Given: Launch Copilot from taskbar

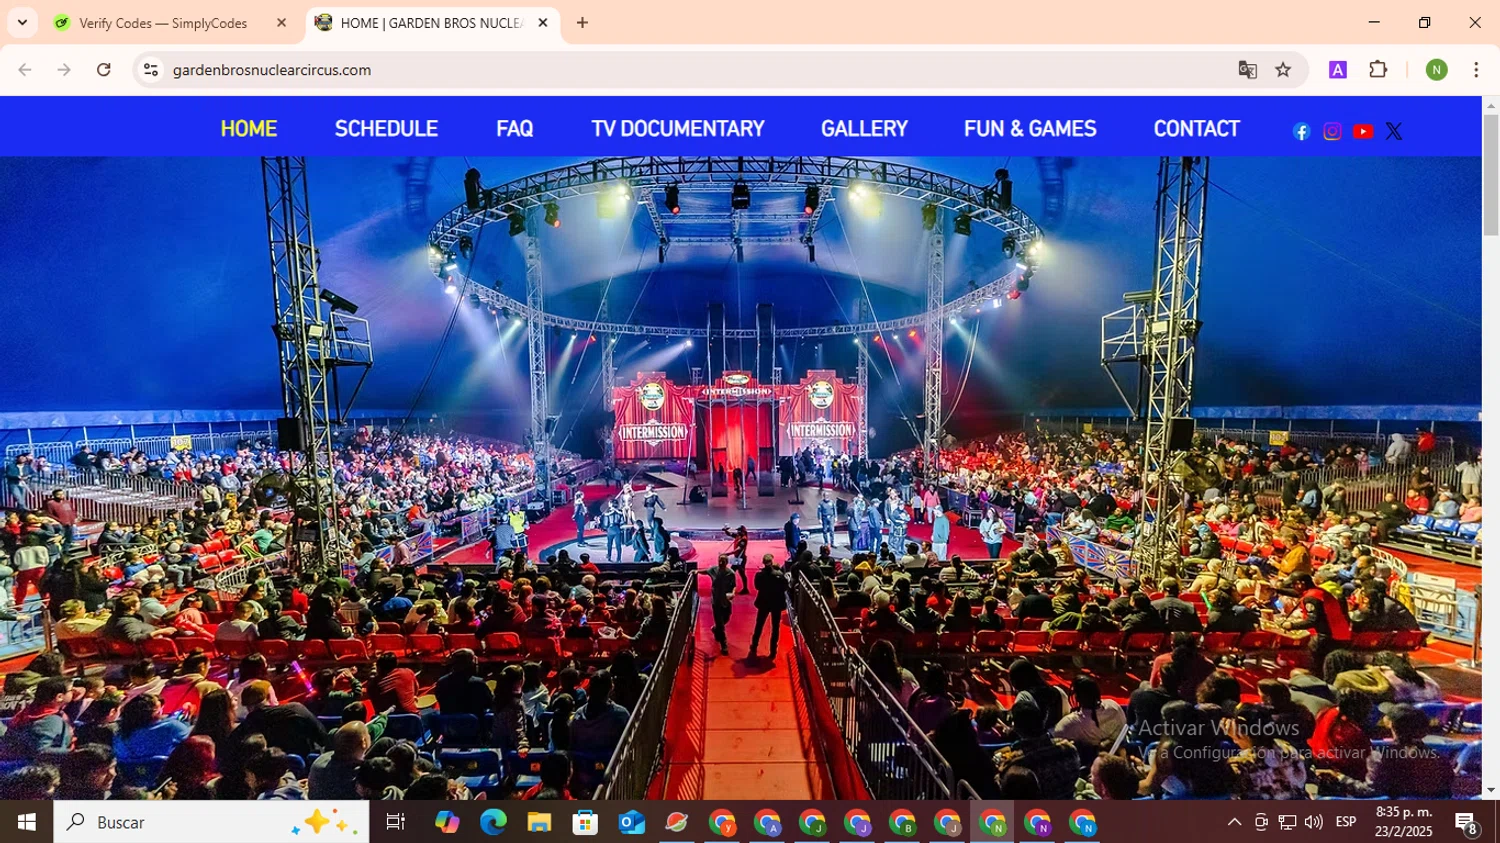Looking at the screenshot, I should (x=447, y=822).
